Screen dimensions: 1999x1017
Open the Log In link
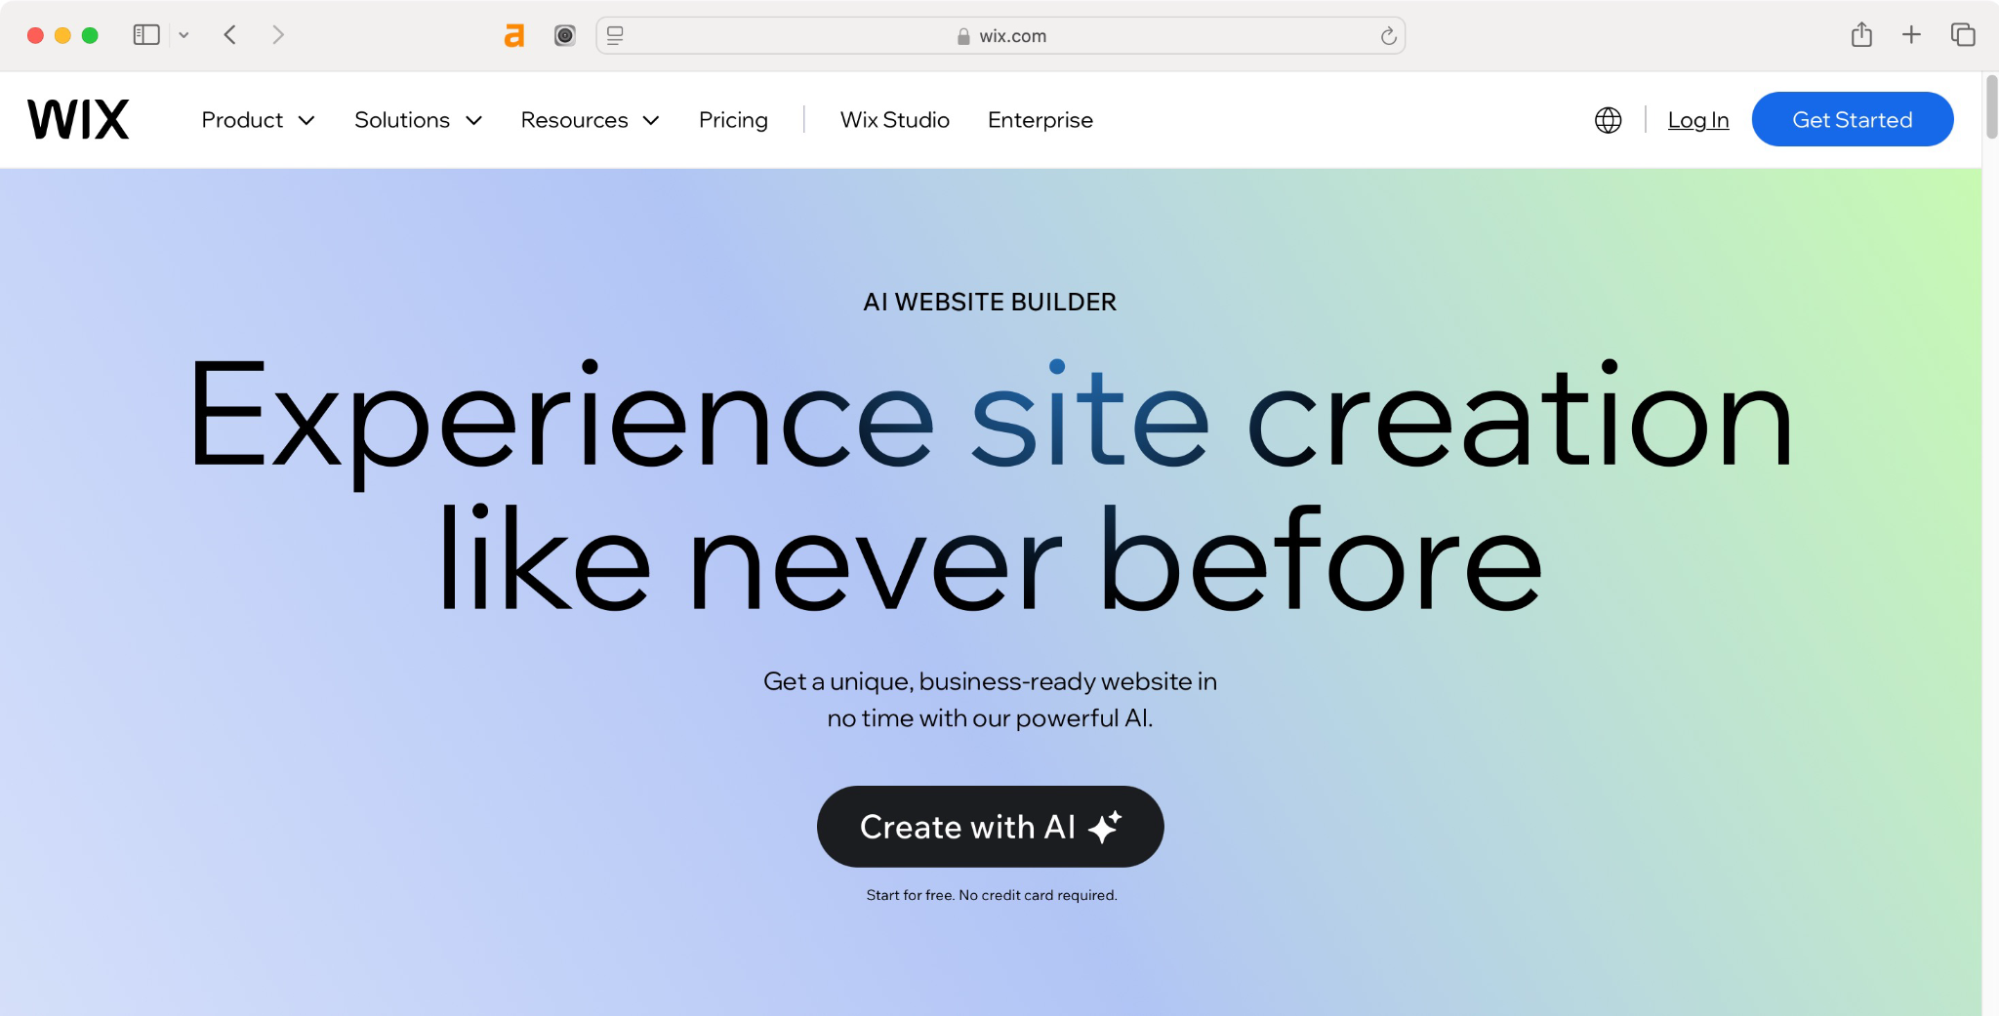pyautogui.click(x=1697, y=119)
